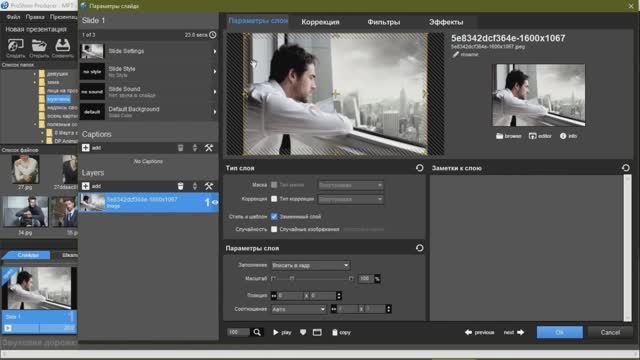Click the favorite heart icon in bottom bar
Screen dimensions: 640x360
[x=303, y=332]
